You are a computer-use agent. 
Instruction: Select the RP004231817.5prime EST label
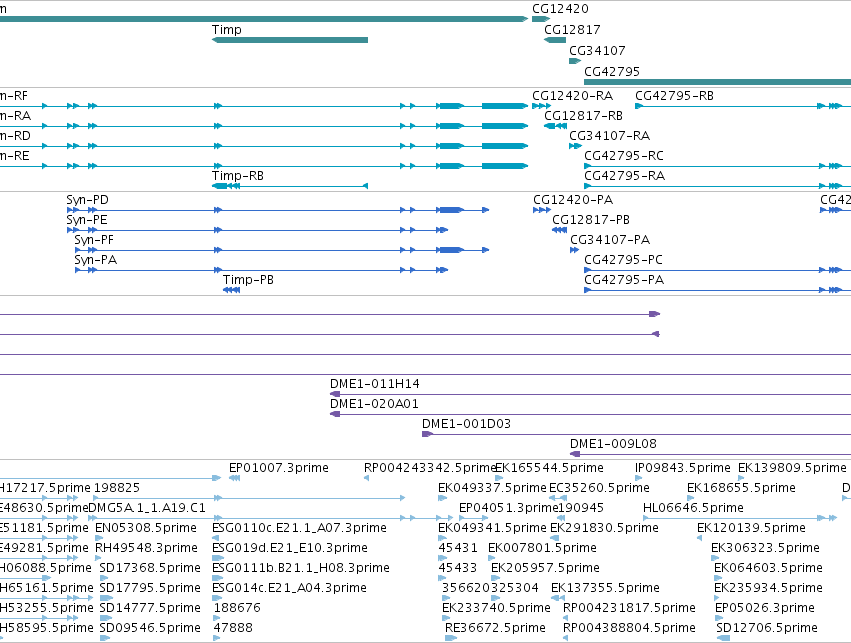(x=629, y=609)
